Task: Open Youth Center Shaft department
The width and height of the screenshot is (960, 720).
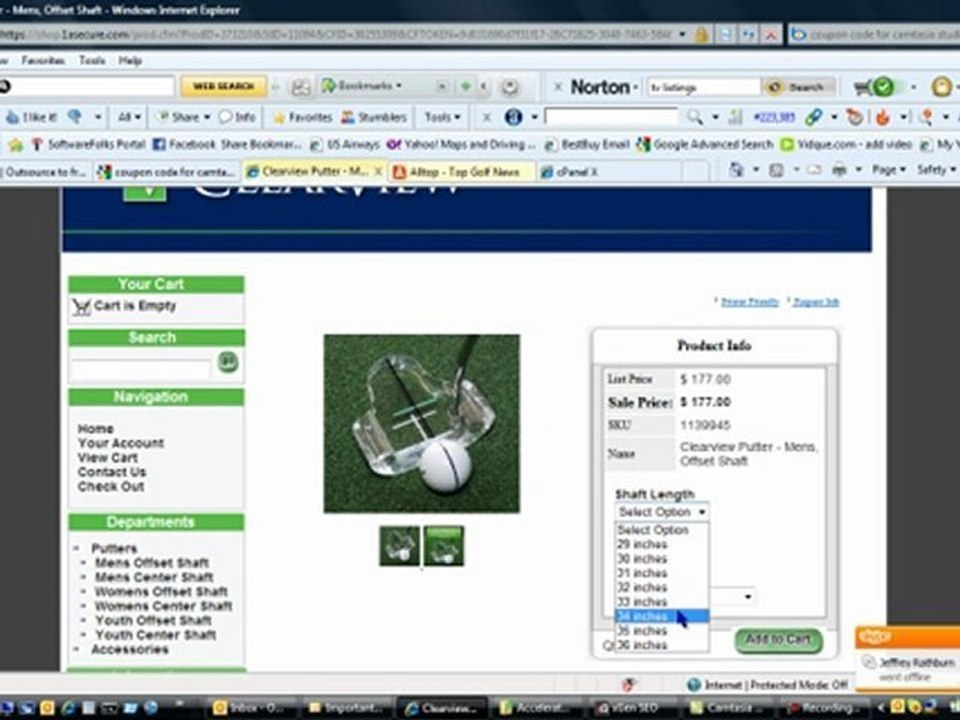Action: point(156,635)
